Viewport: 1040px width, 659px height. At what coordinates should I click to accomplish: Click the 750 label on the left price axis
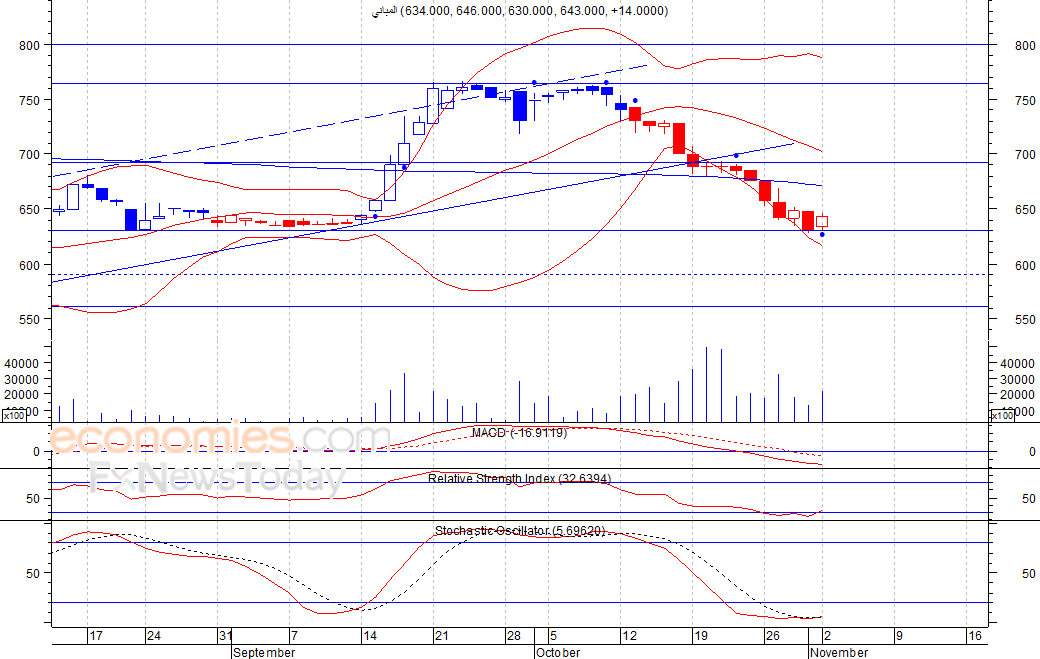pos(29,101)
